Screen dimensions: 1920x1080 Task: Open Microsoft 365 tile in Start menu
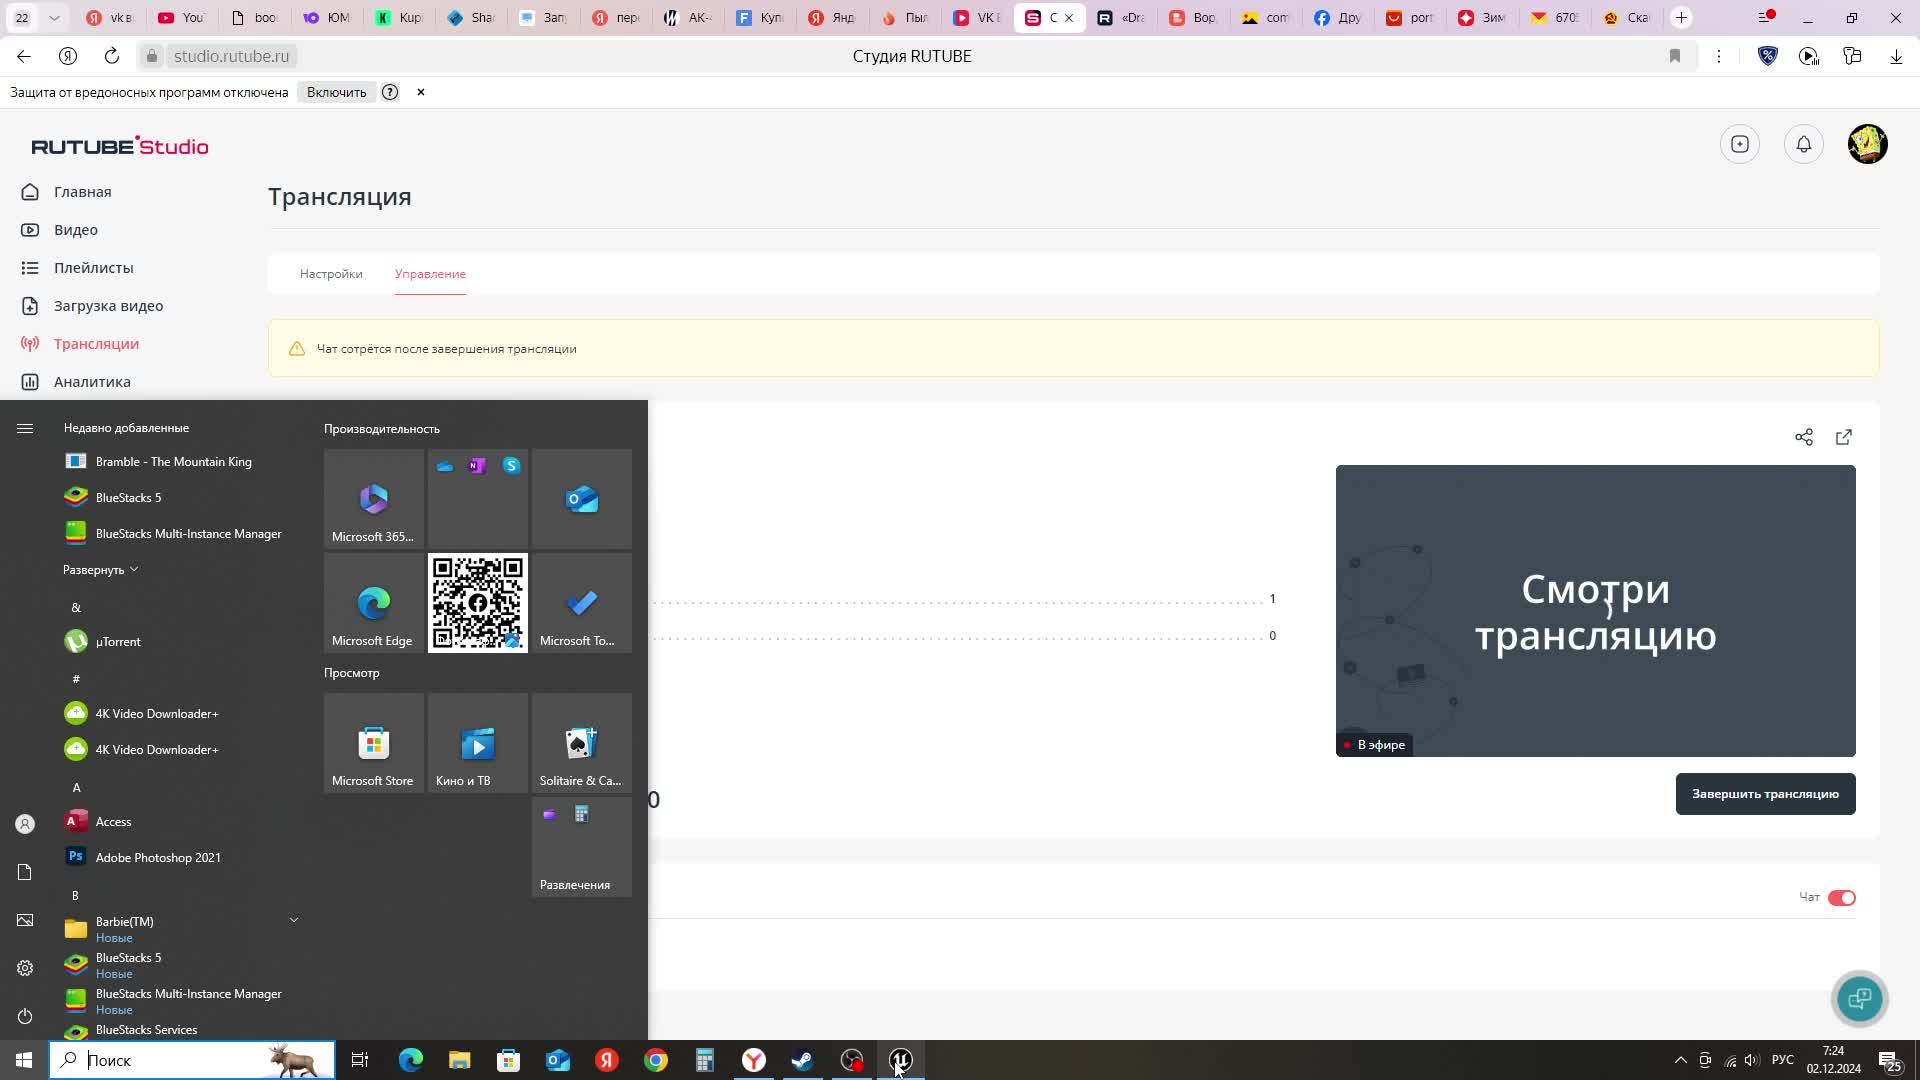tap(374, 498)
